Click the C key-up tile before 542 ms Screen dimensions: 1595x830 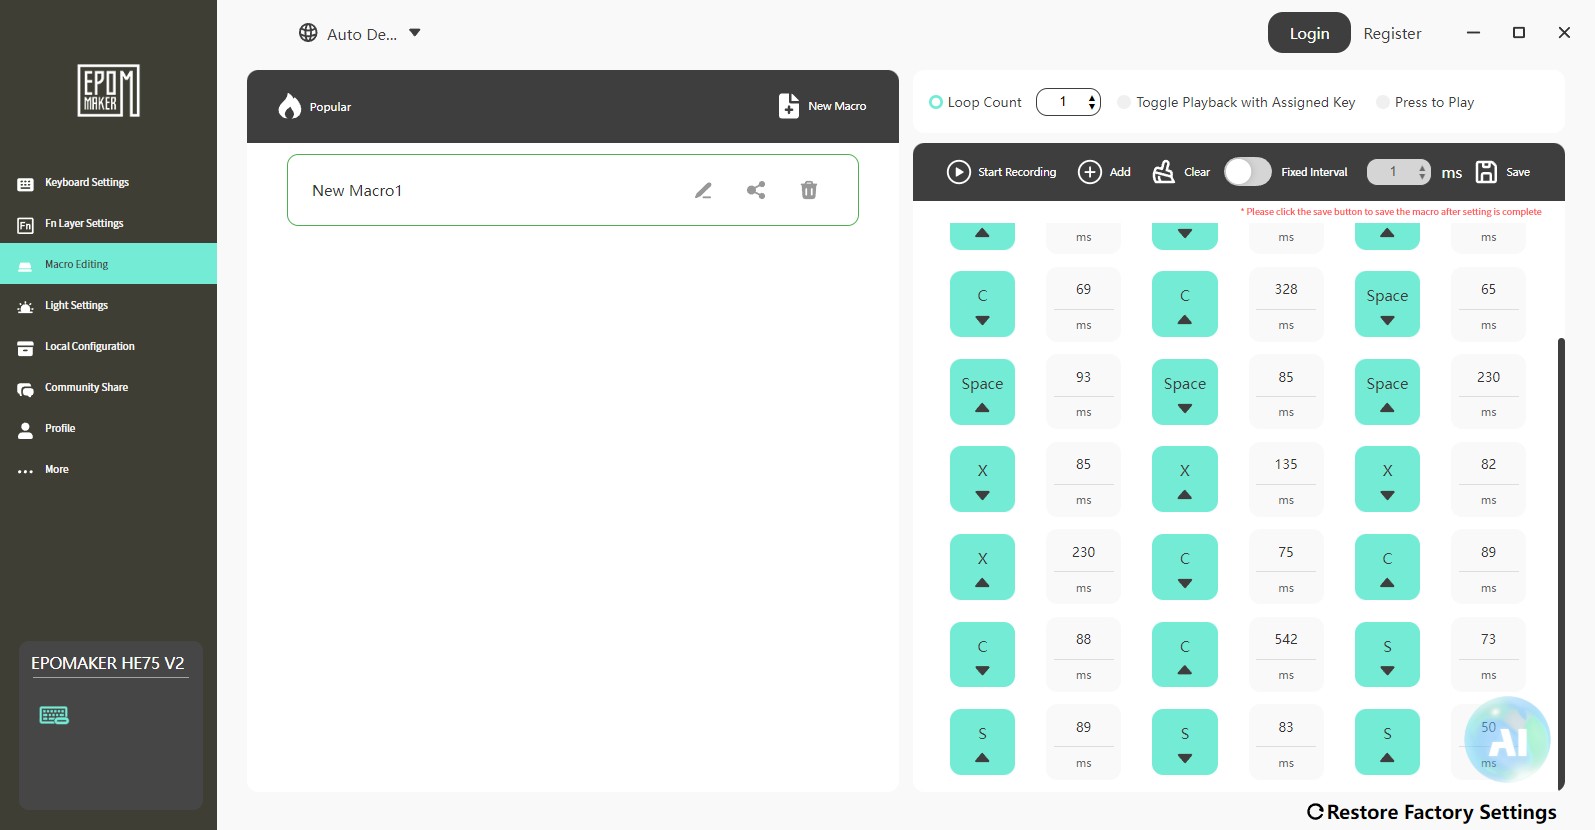pyautogui.click(x=1185, y=655)
